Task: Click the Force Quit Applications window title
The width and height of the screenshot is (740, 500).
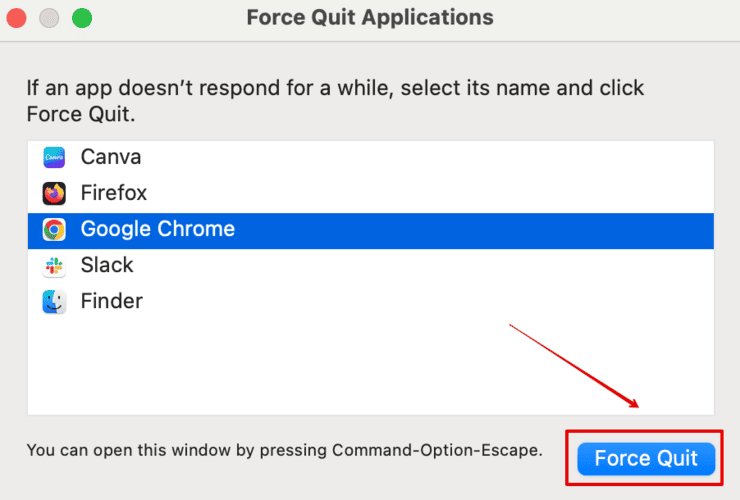Action: [370, 18]
